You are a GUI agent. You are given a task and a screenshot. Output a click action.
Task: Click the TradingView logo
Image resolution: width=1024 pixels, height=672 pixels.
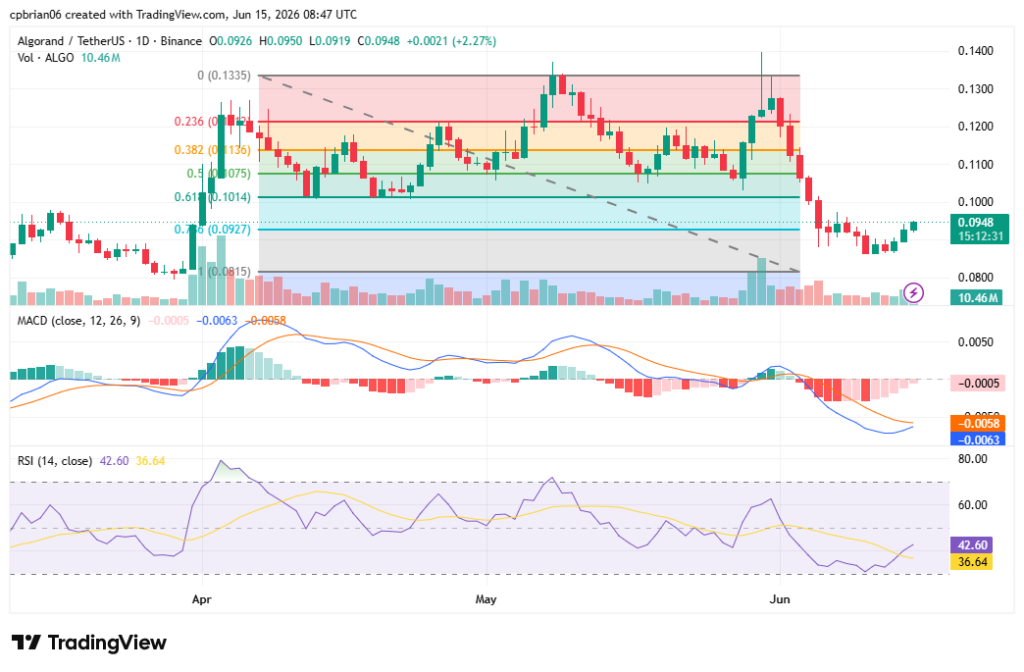click(x=89, y=643)
